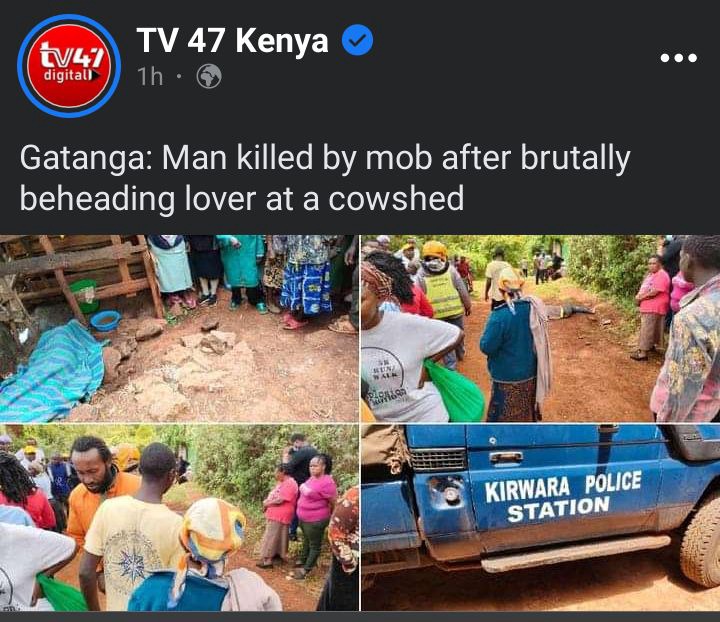
Task: Click the globe public audience icon
Action: click(209, 76)
